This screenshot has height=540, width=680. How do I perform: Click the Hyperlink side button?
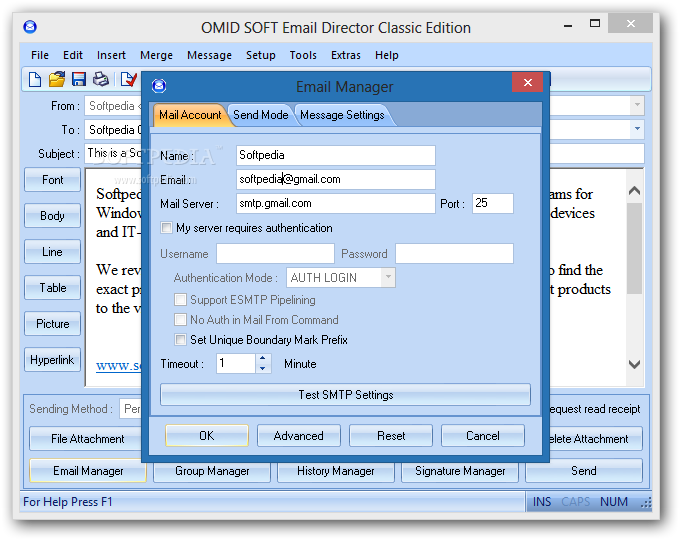(x=52, y=360)
